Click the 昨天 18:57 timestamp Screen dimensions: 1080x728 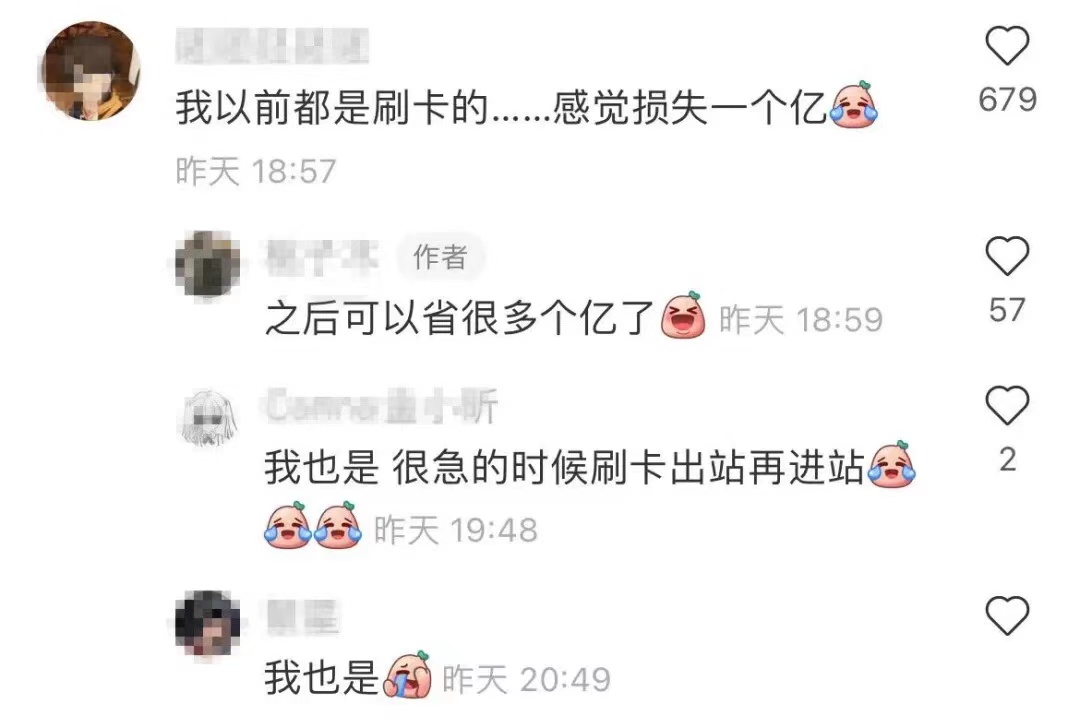coord(256,171)
